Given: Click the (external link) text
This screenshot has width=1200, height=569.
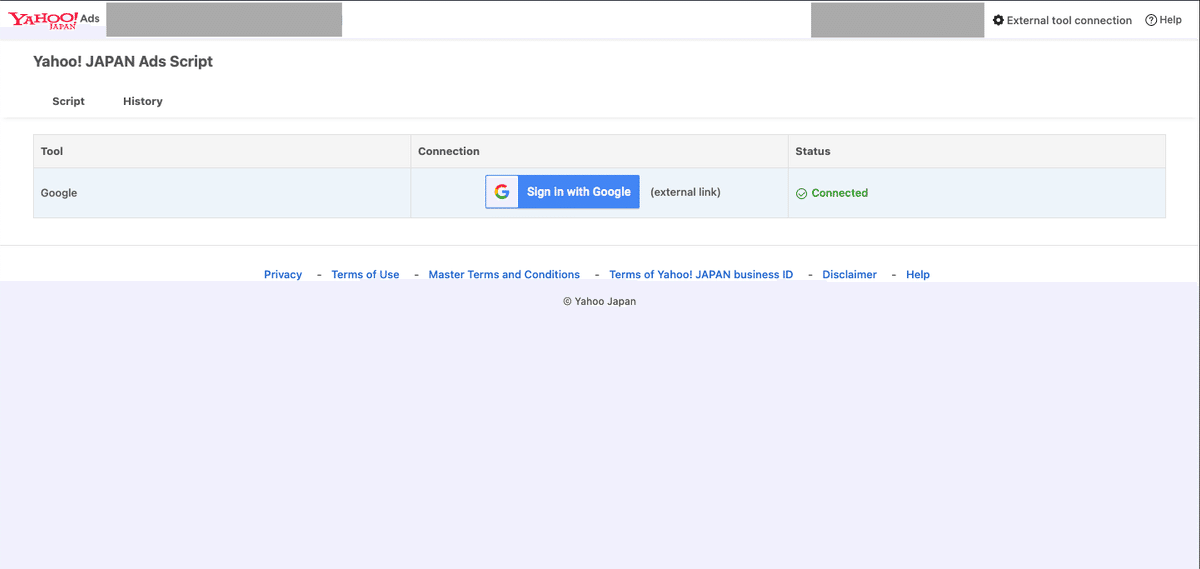Looking at the screenshot, I should [x=685, y=192].
